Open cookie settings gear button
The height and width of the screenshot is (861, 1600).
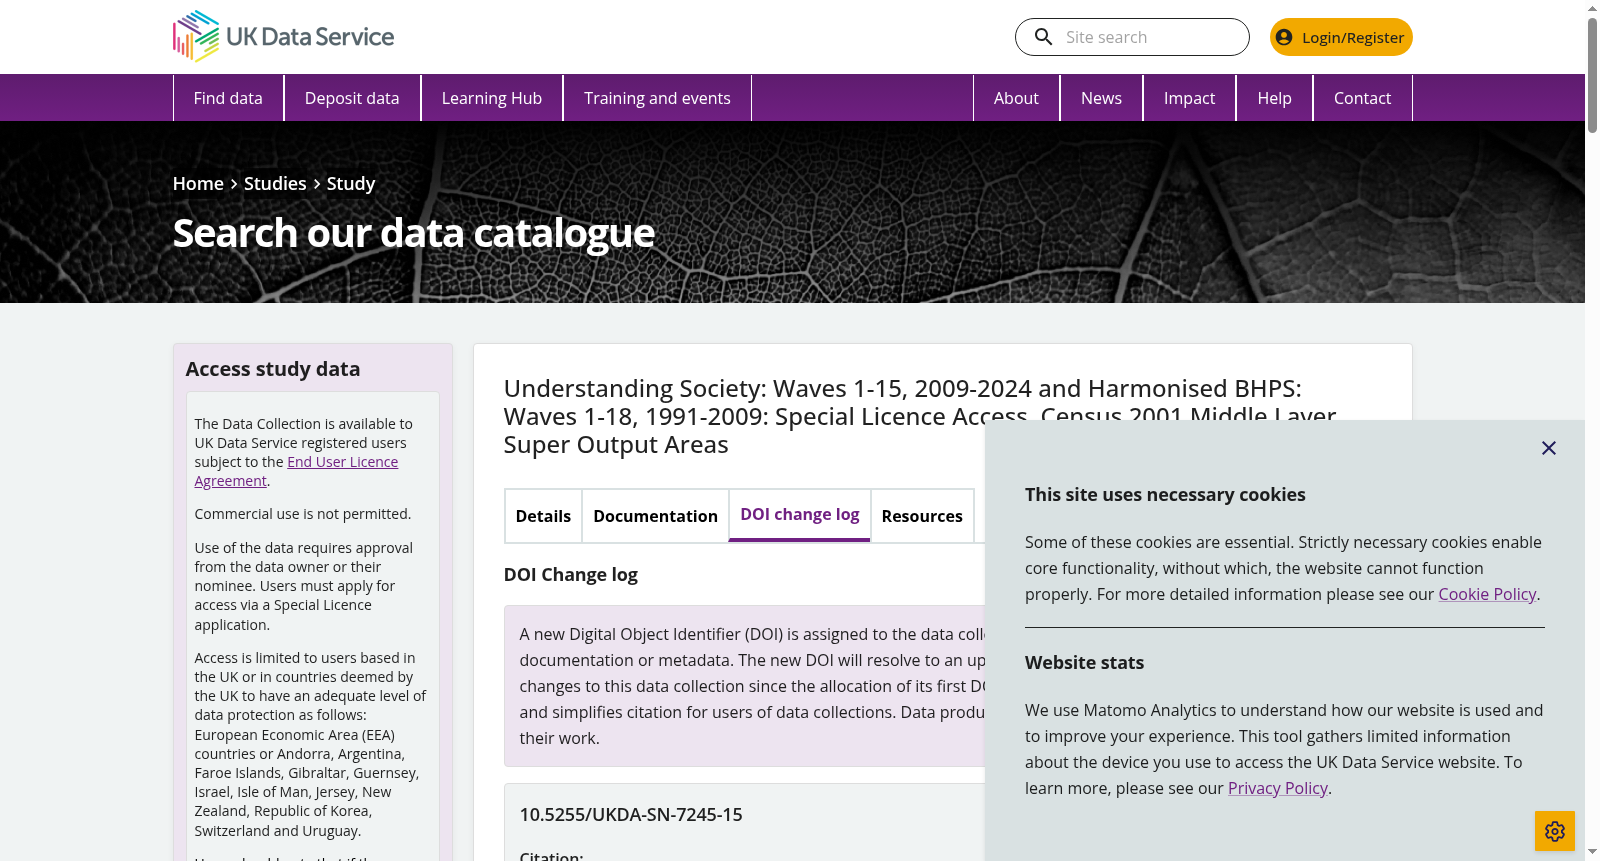pyautogui.click(x=1555, y=831)
